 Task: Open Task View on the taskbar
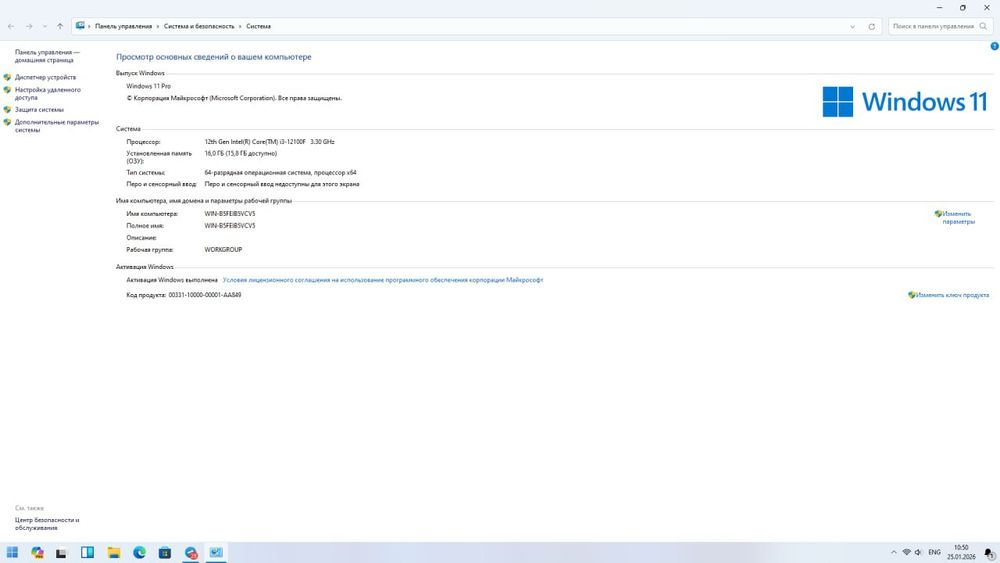[x=61, y=553]
